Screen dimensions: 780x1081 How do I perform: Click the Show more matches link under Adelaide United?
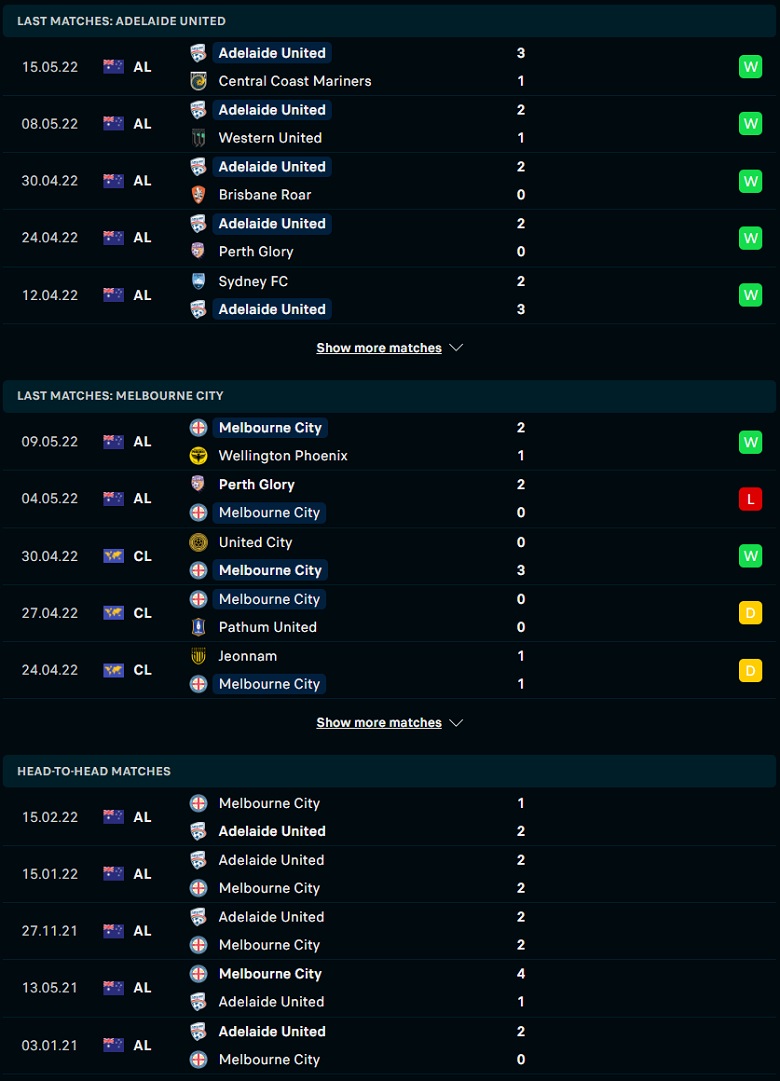tap(379, 348)
